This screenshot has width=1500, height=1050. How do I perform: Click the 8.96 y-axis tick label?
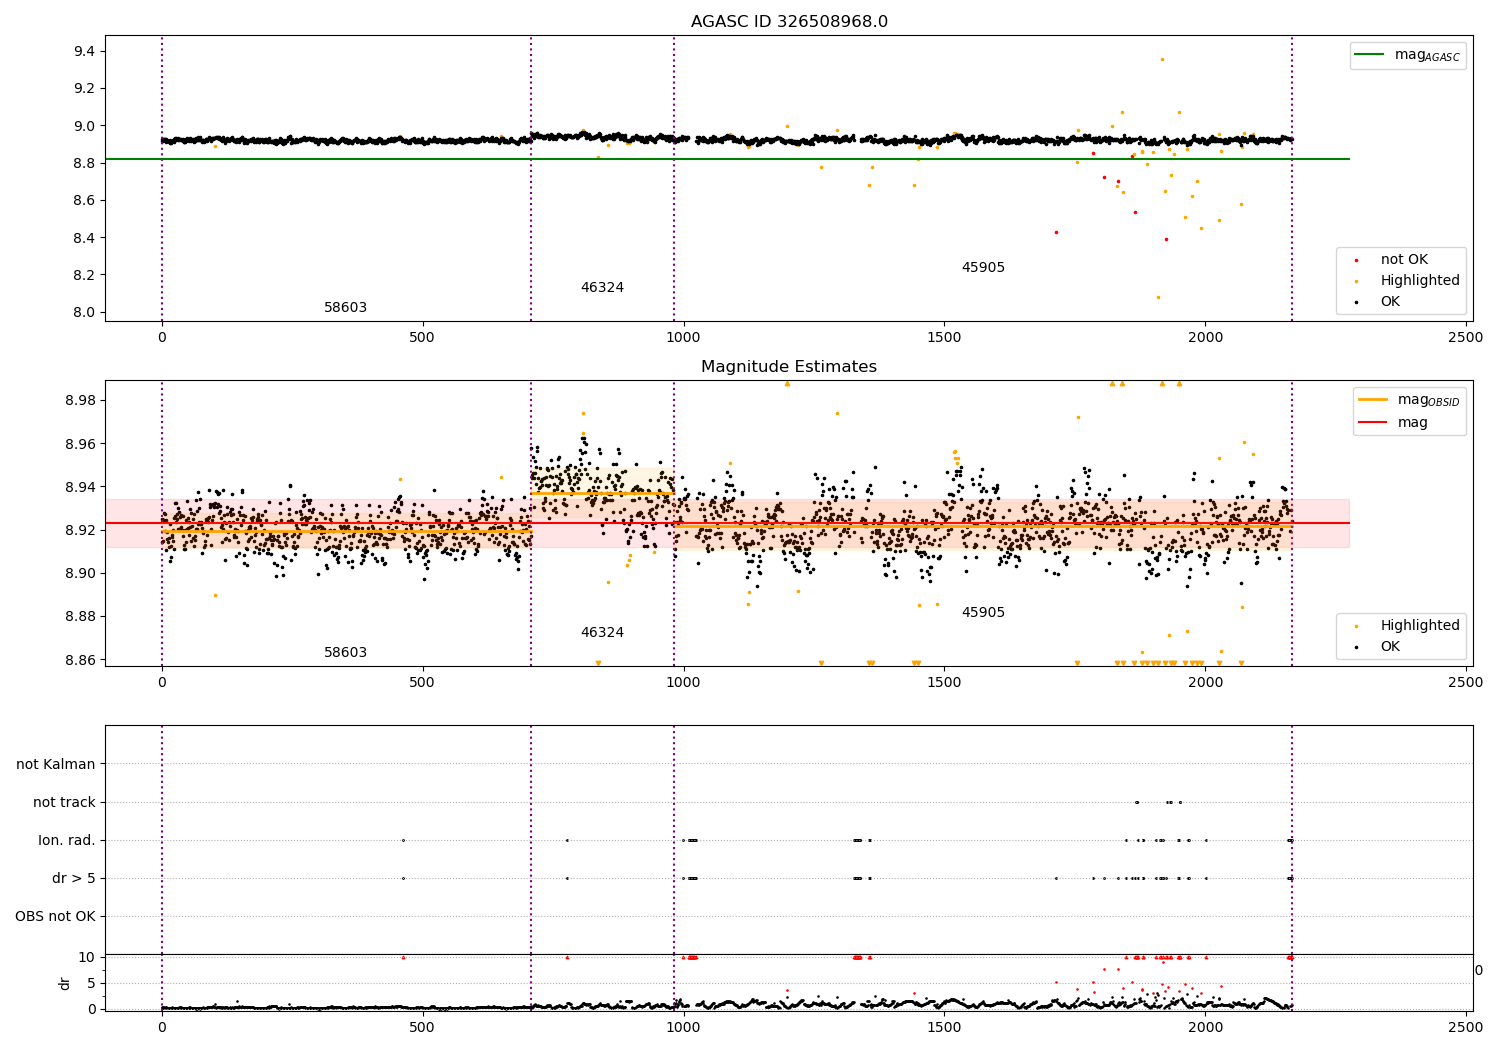[81, 444]
